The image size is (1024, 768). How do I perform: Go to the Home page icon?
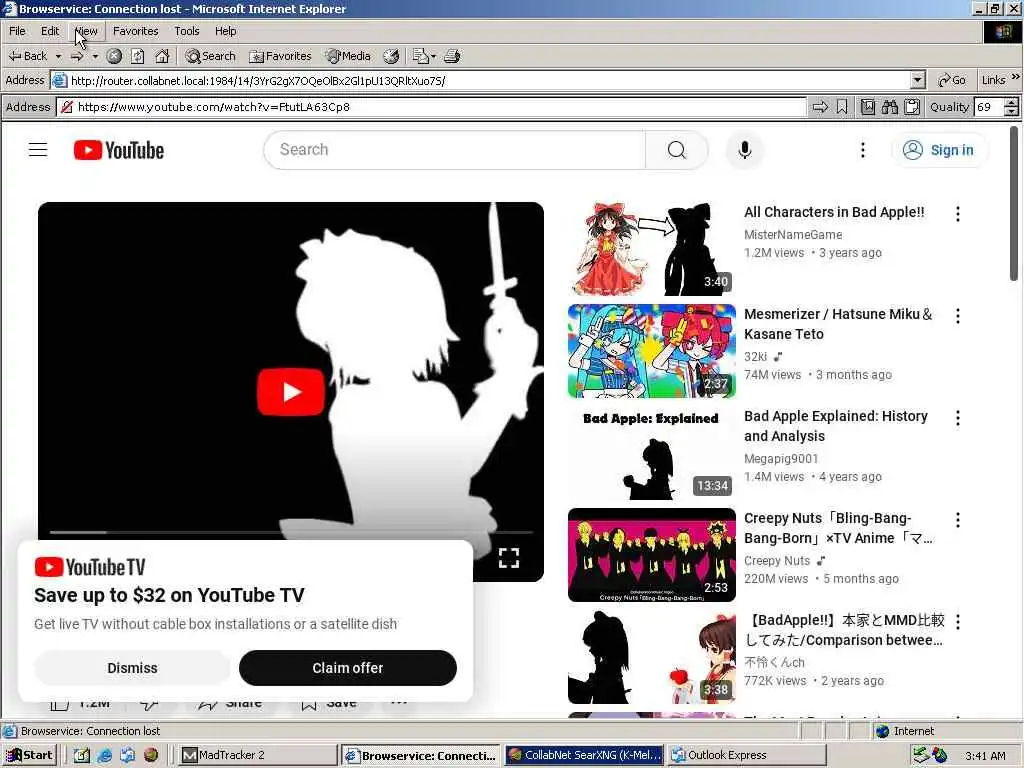point(162,56)
